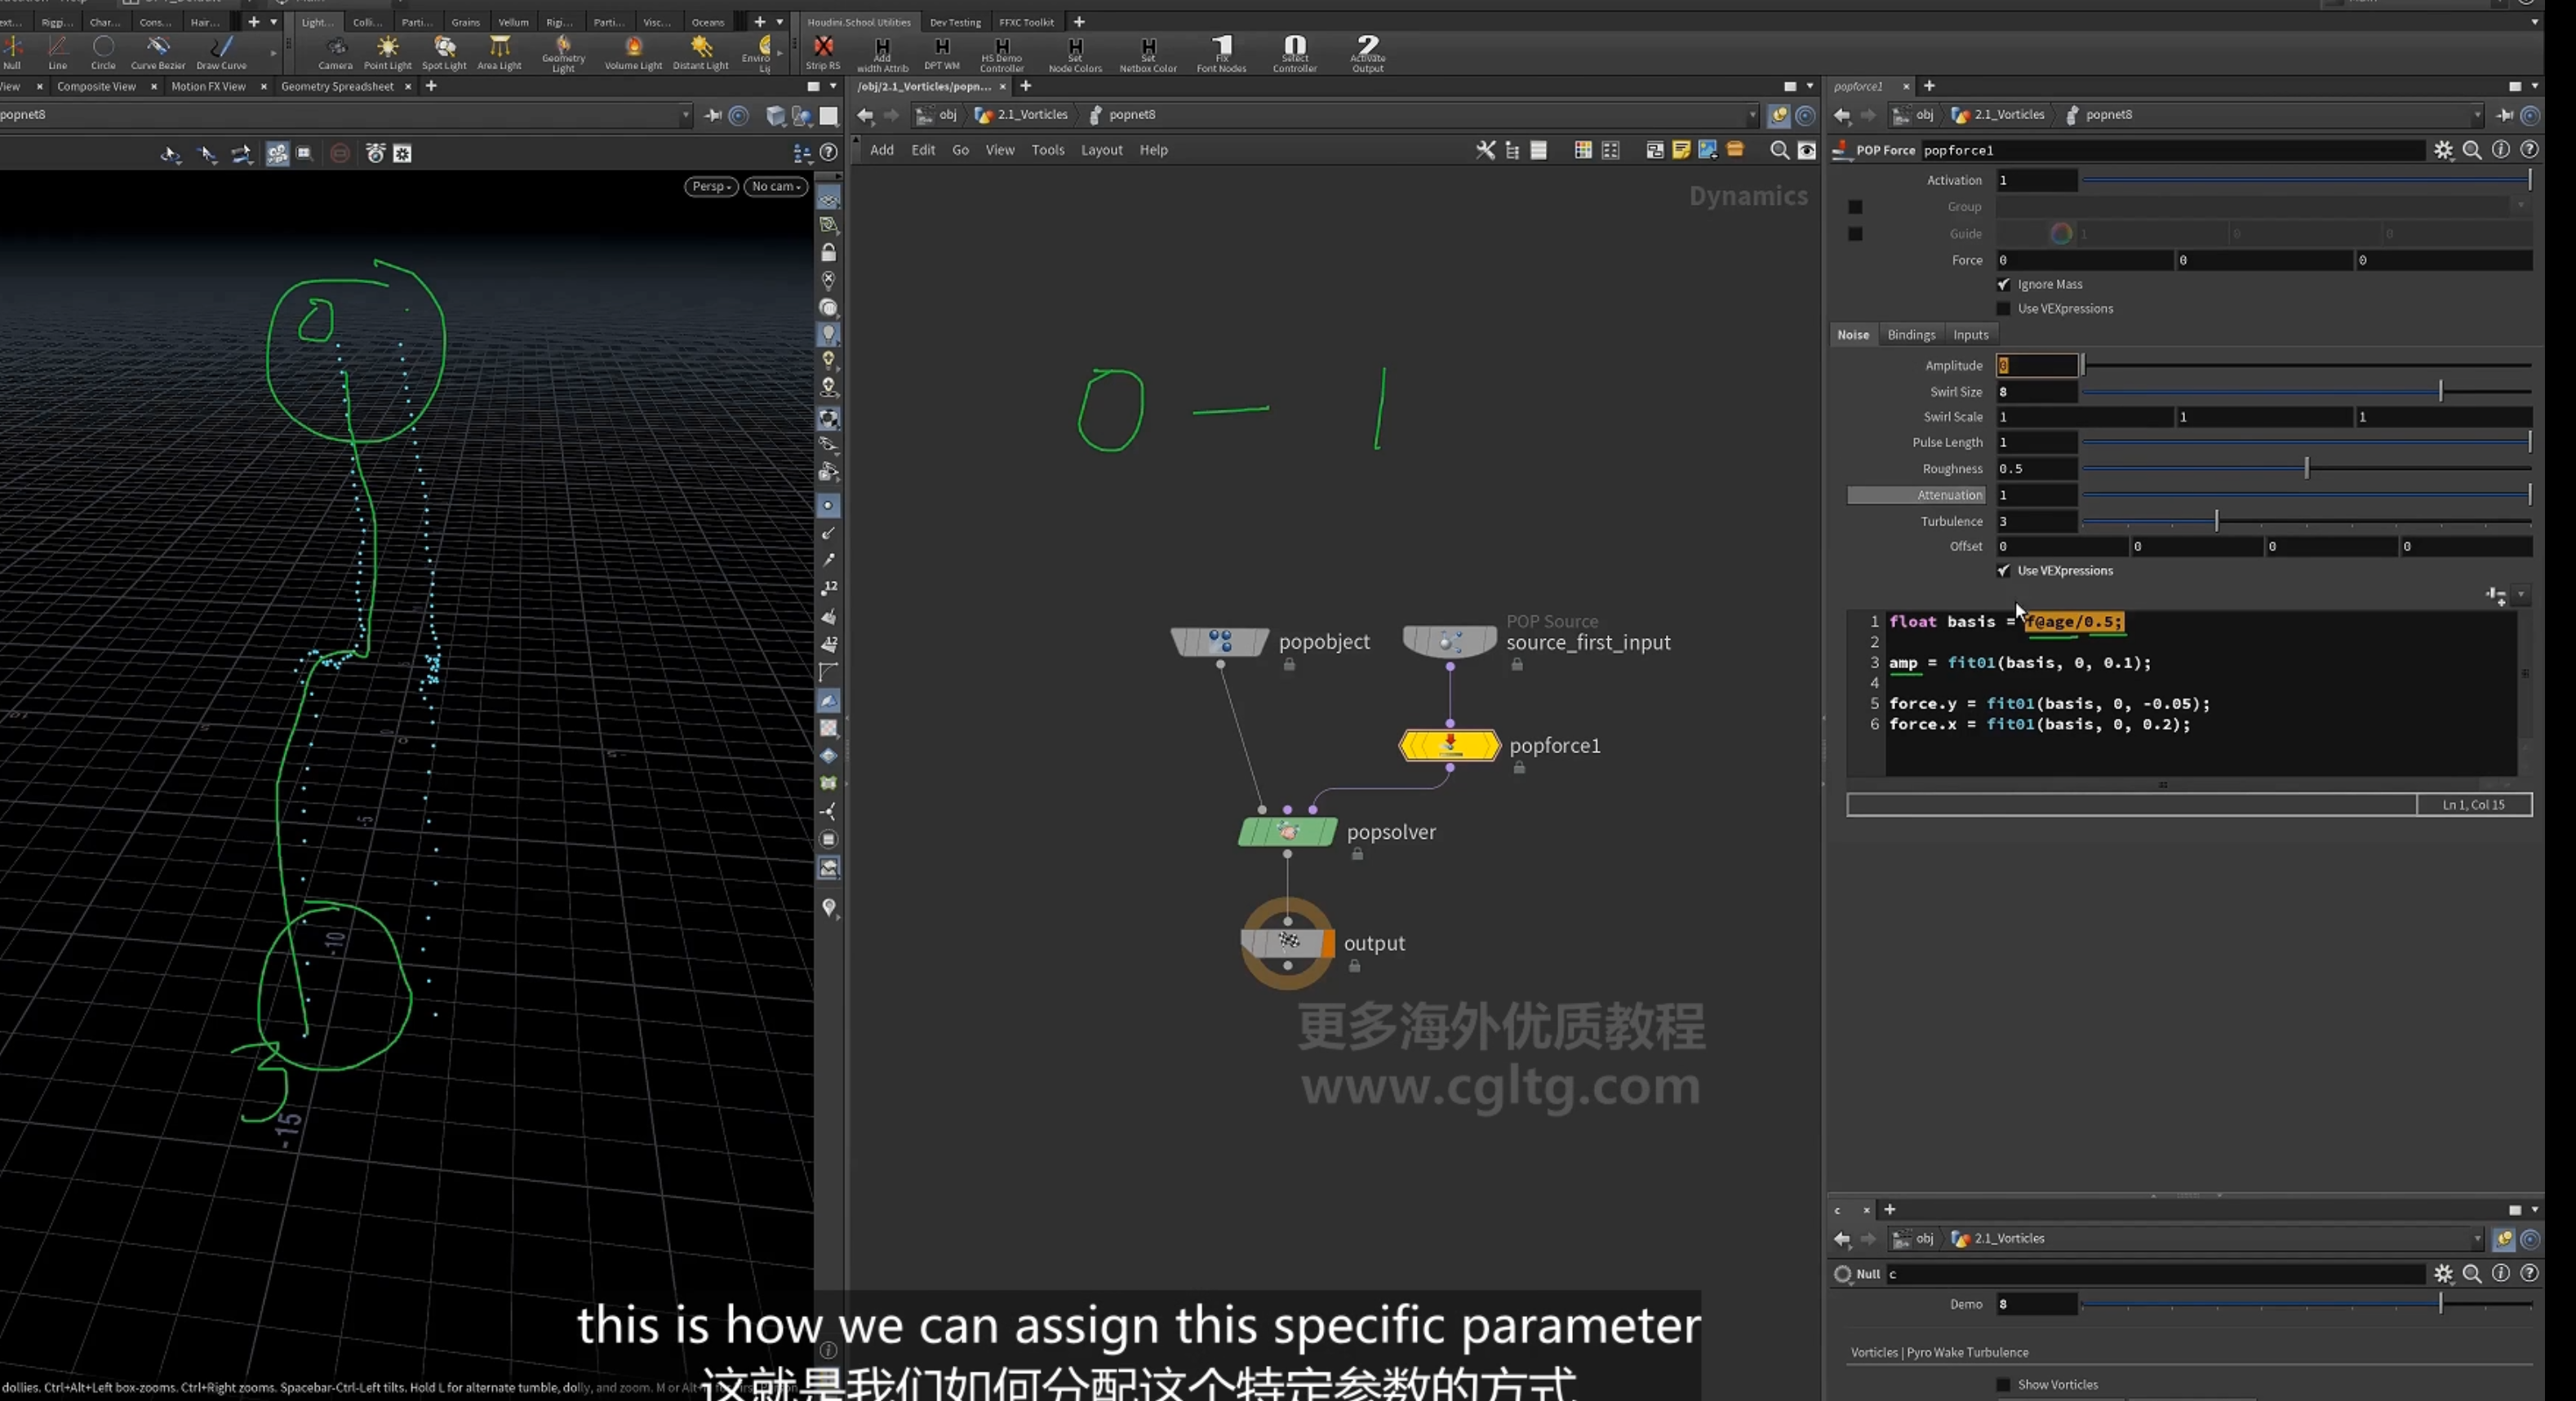Image resolution: width=2576 pixels, height=1401 pixels.
Task: Click the Draw Curve shelf tool
Action: click(221, 53)
